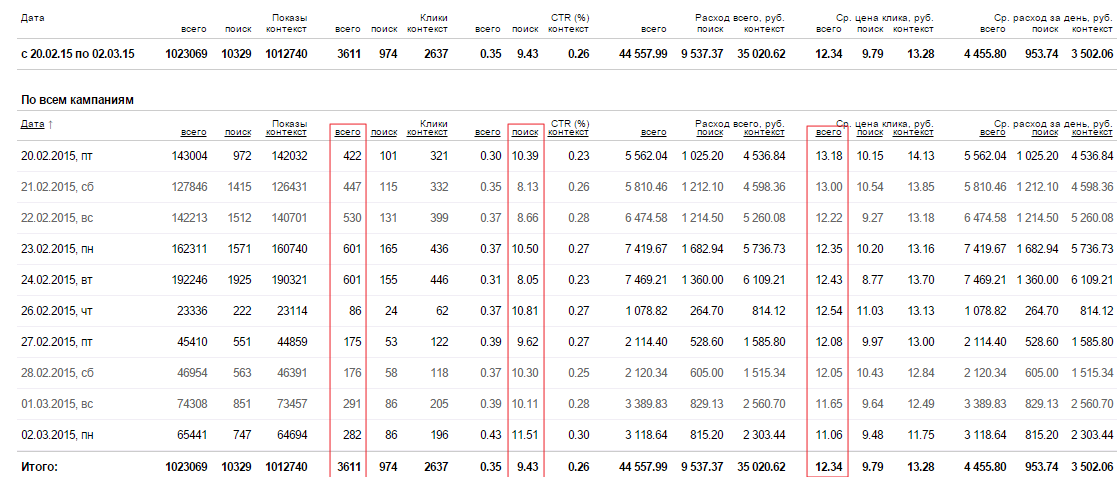Sort by Ср. цена клика контекст header
The image size is (1117, 477).
click(x=913, y=132)
